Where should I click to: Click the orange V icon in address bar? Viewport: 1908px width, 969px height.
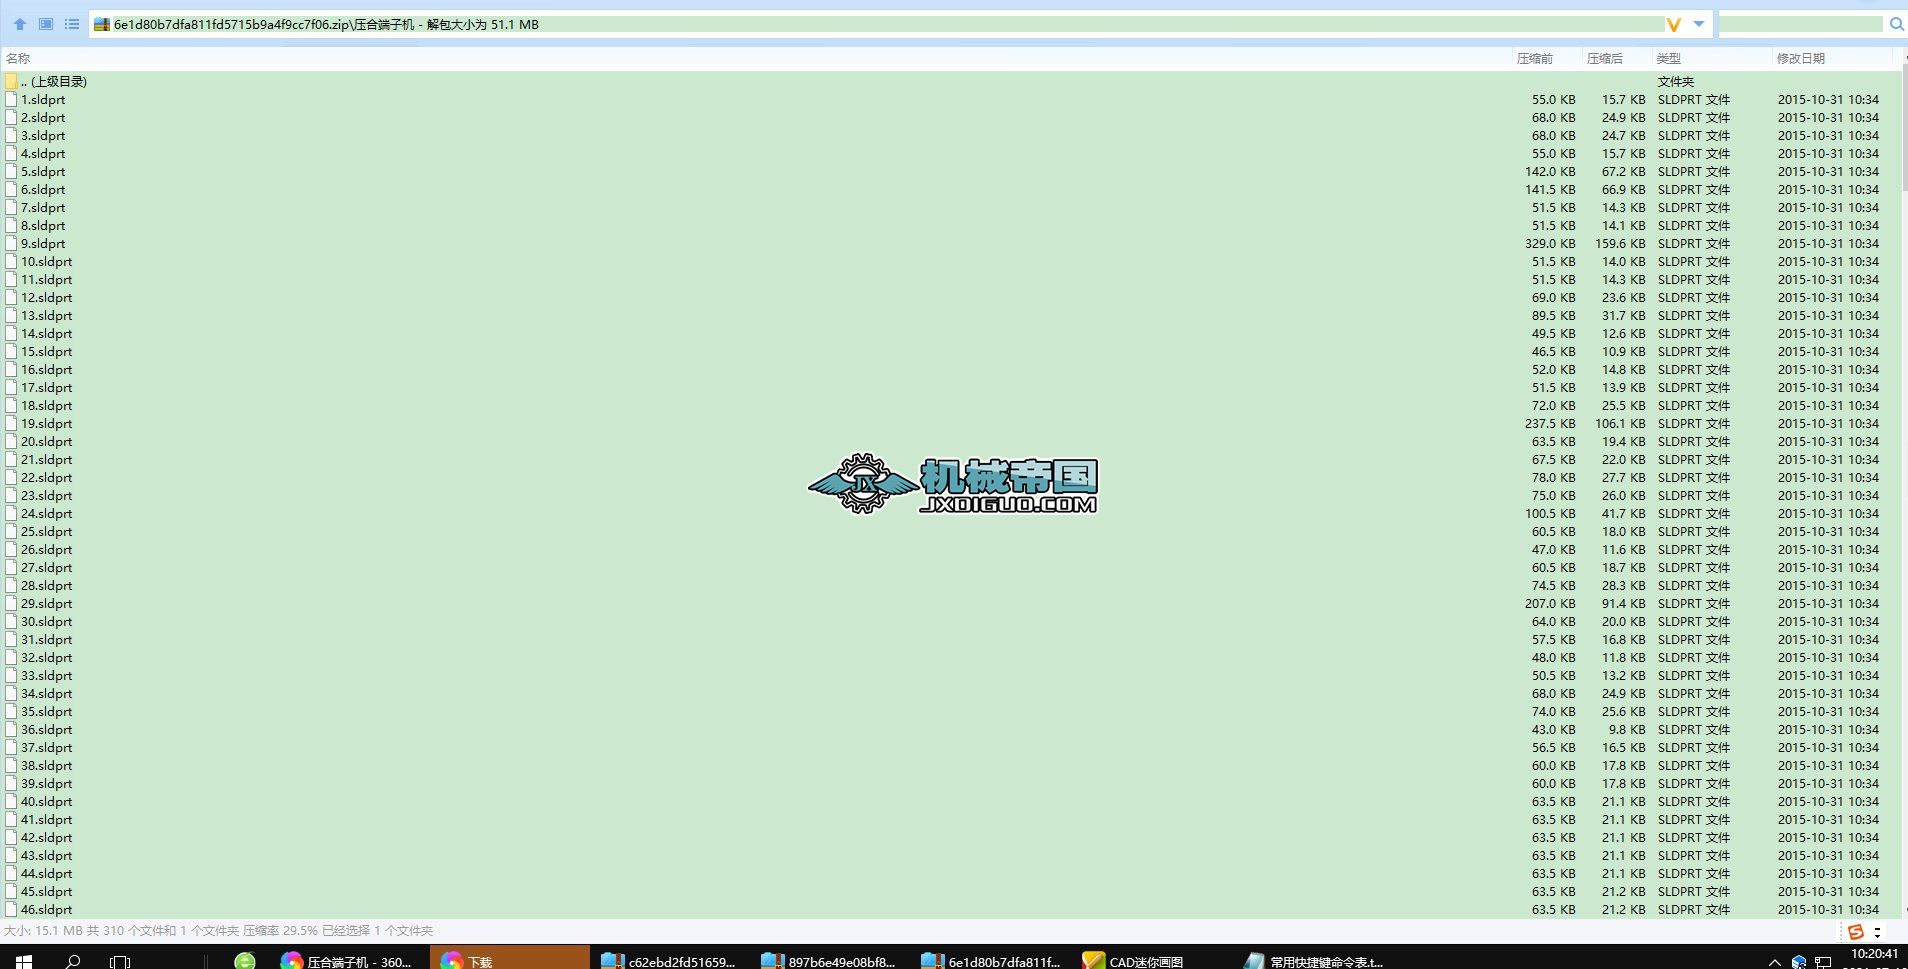1673,24
